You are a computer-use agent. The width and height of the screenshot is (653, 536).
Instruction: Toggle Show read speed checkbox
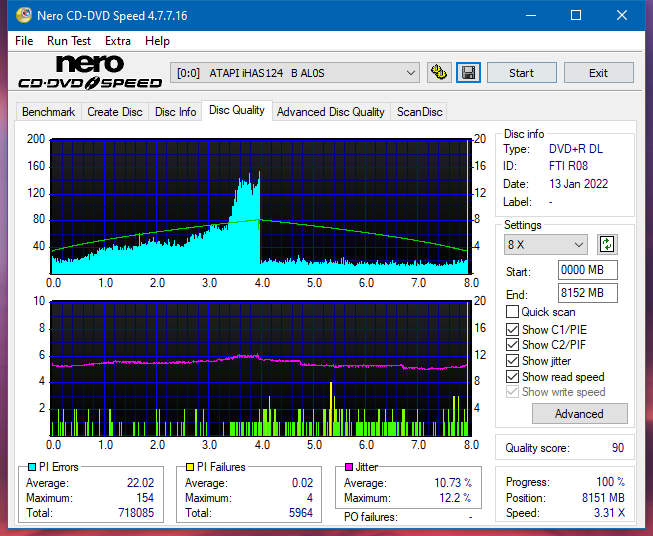point(512,376)
